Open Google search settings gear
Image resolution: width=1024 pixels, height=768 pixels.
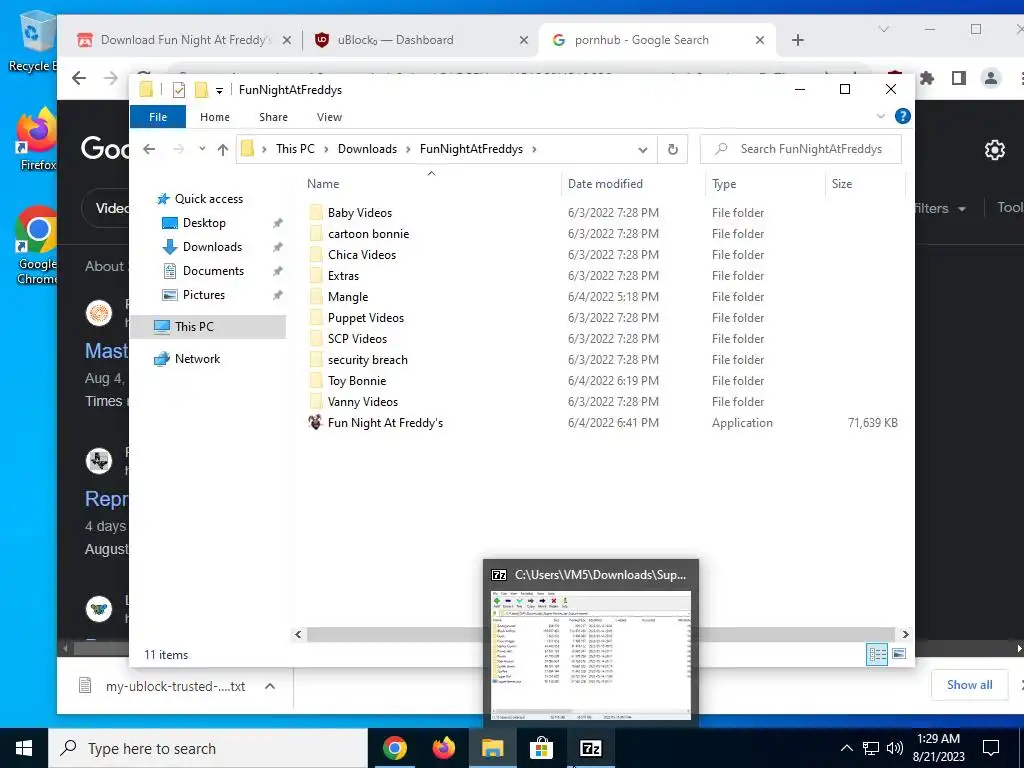click(x=995, y=150)
